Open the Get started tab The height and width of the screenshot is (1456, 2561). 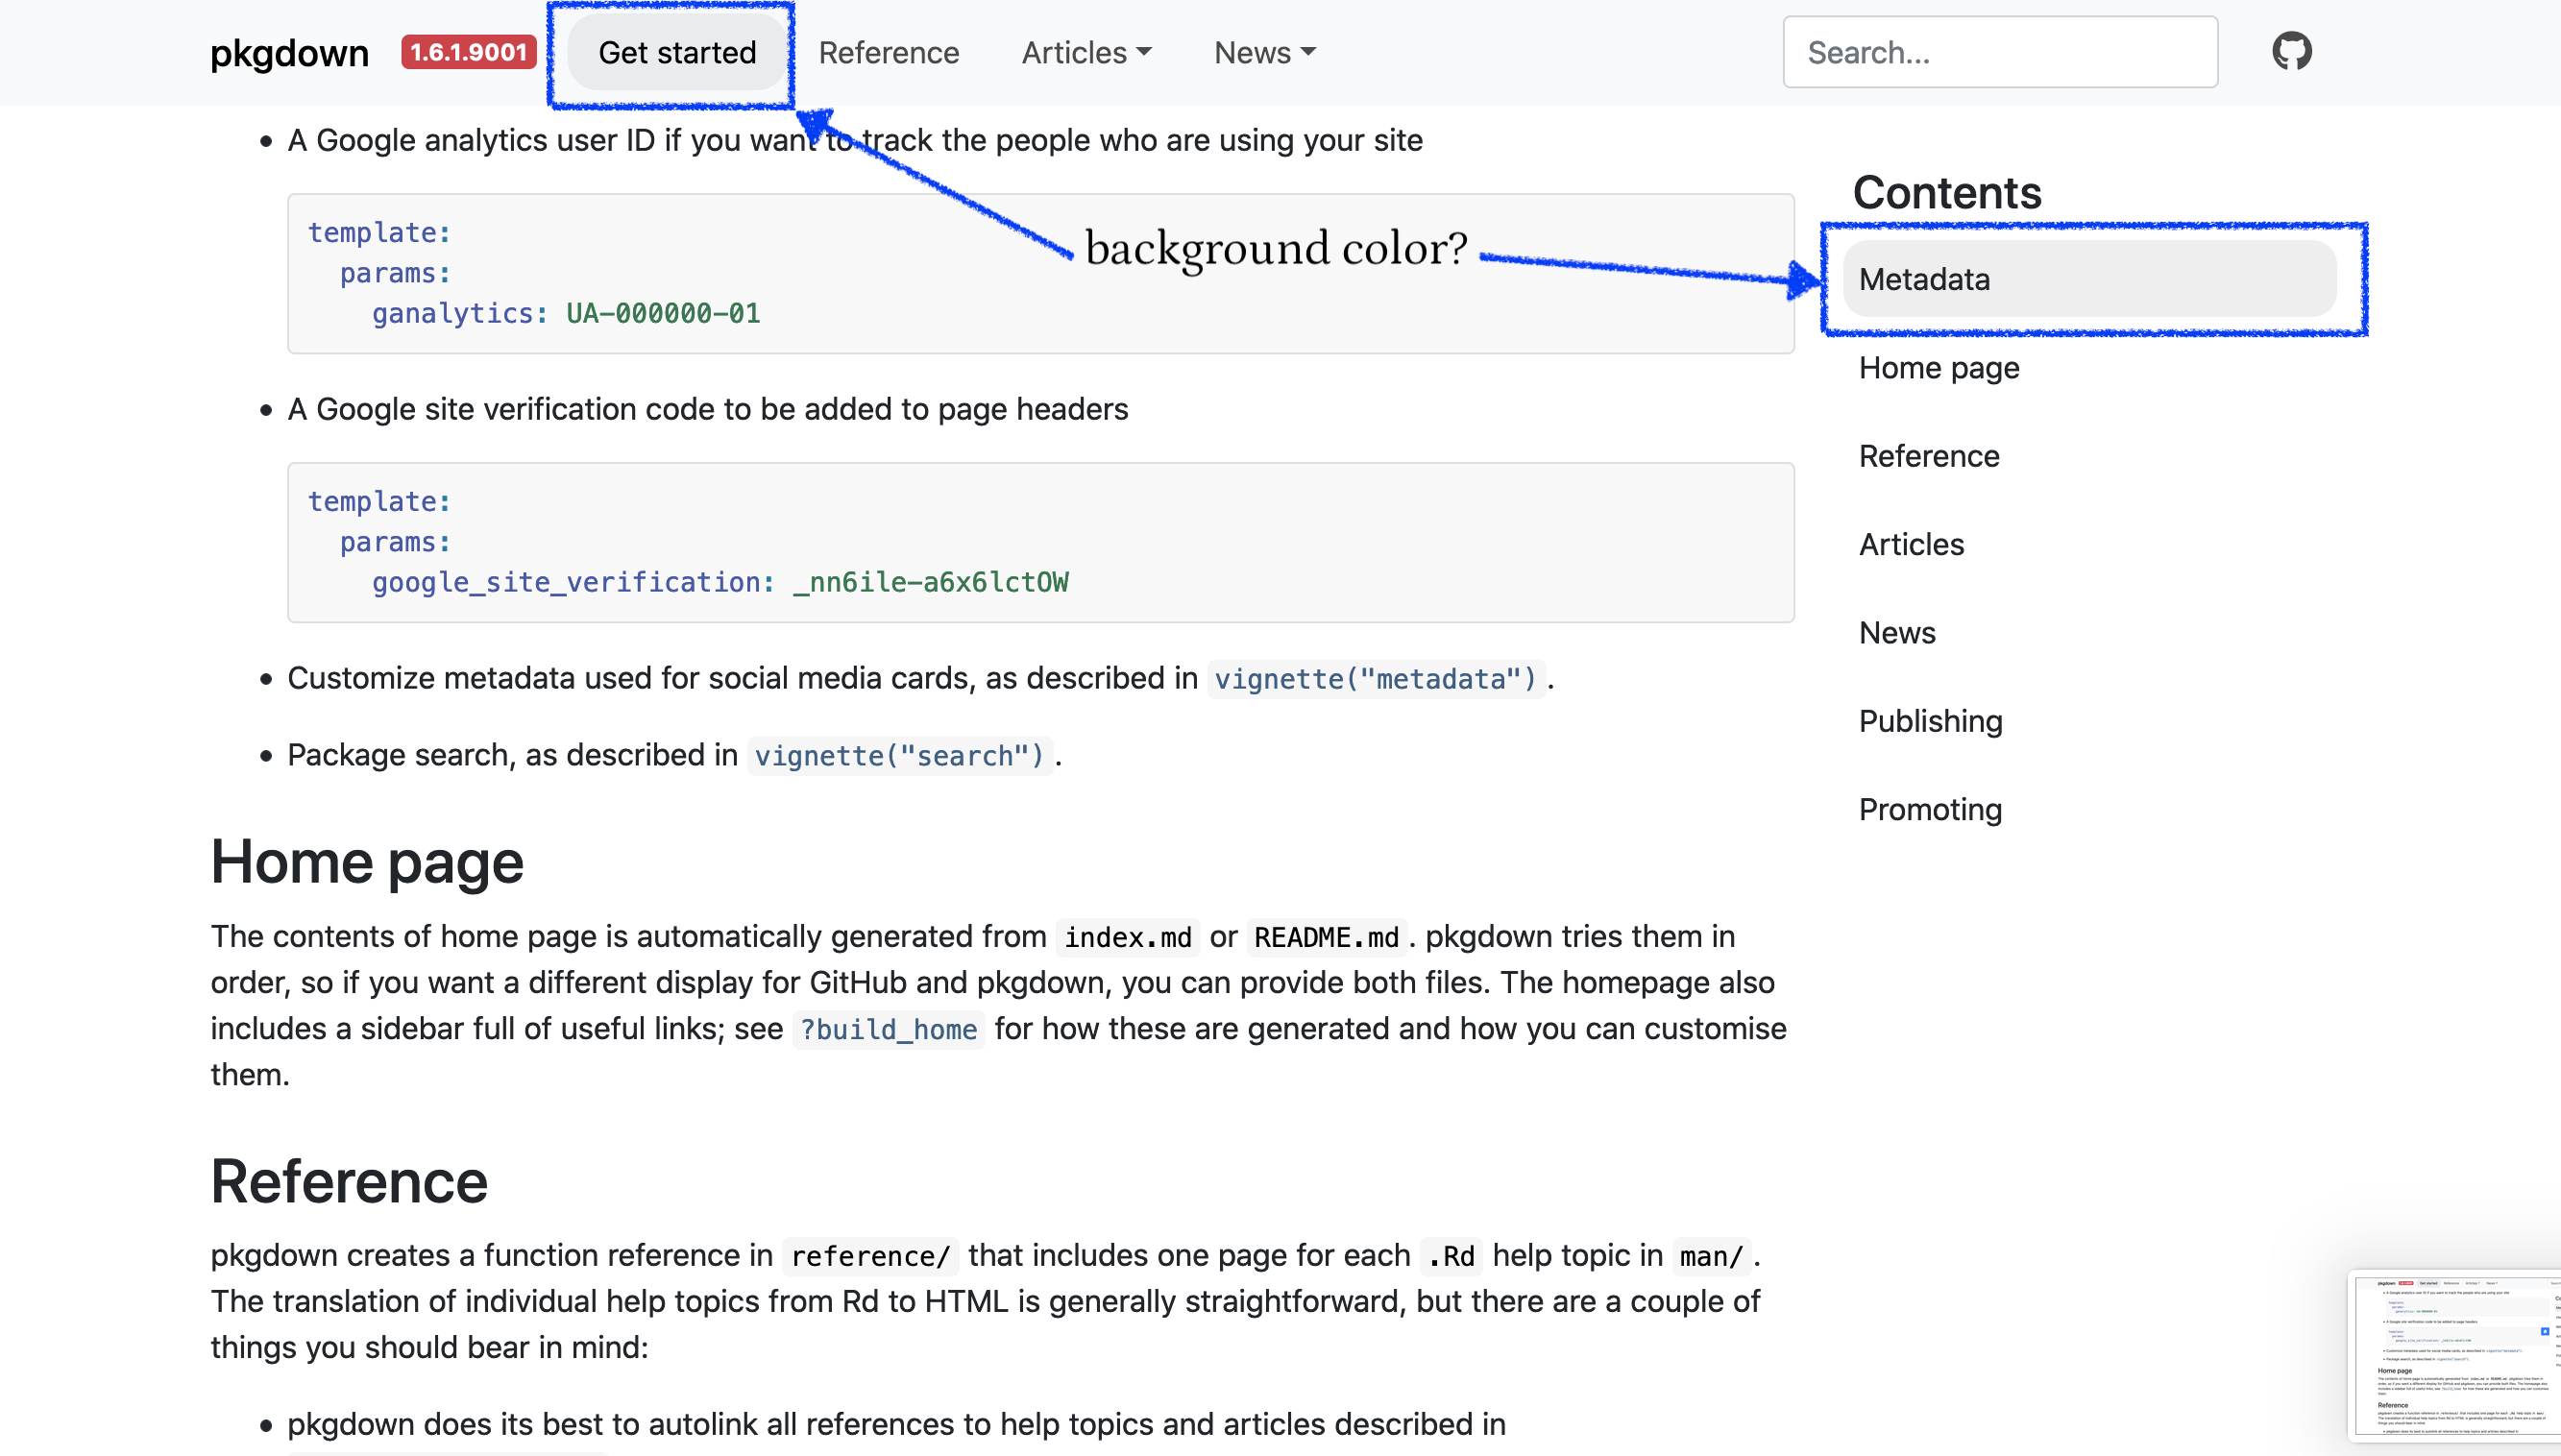[677, 53]
